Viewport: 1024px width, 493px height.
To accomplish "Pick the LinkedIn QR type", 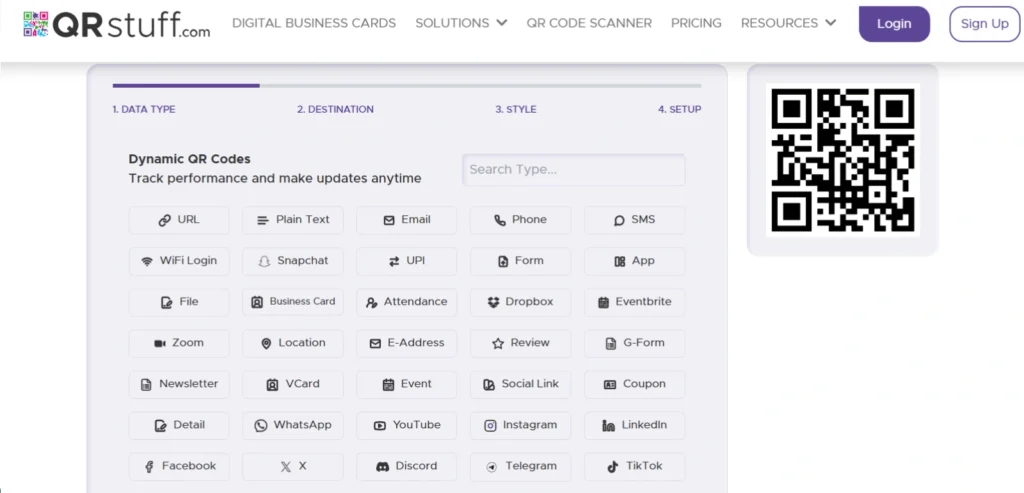I will click(x=634, y=425).
